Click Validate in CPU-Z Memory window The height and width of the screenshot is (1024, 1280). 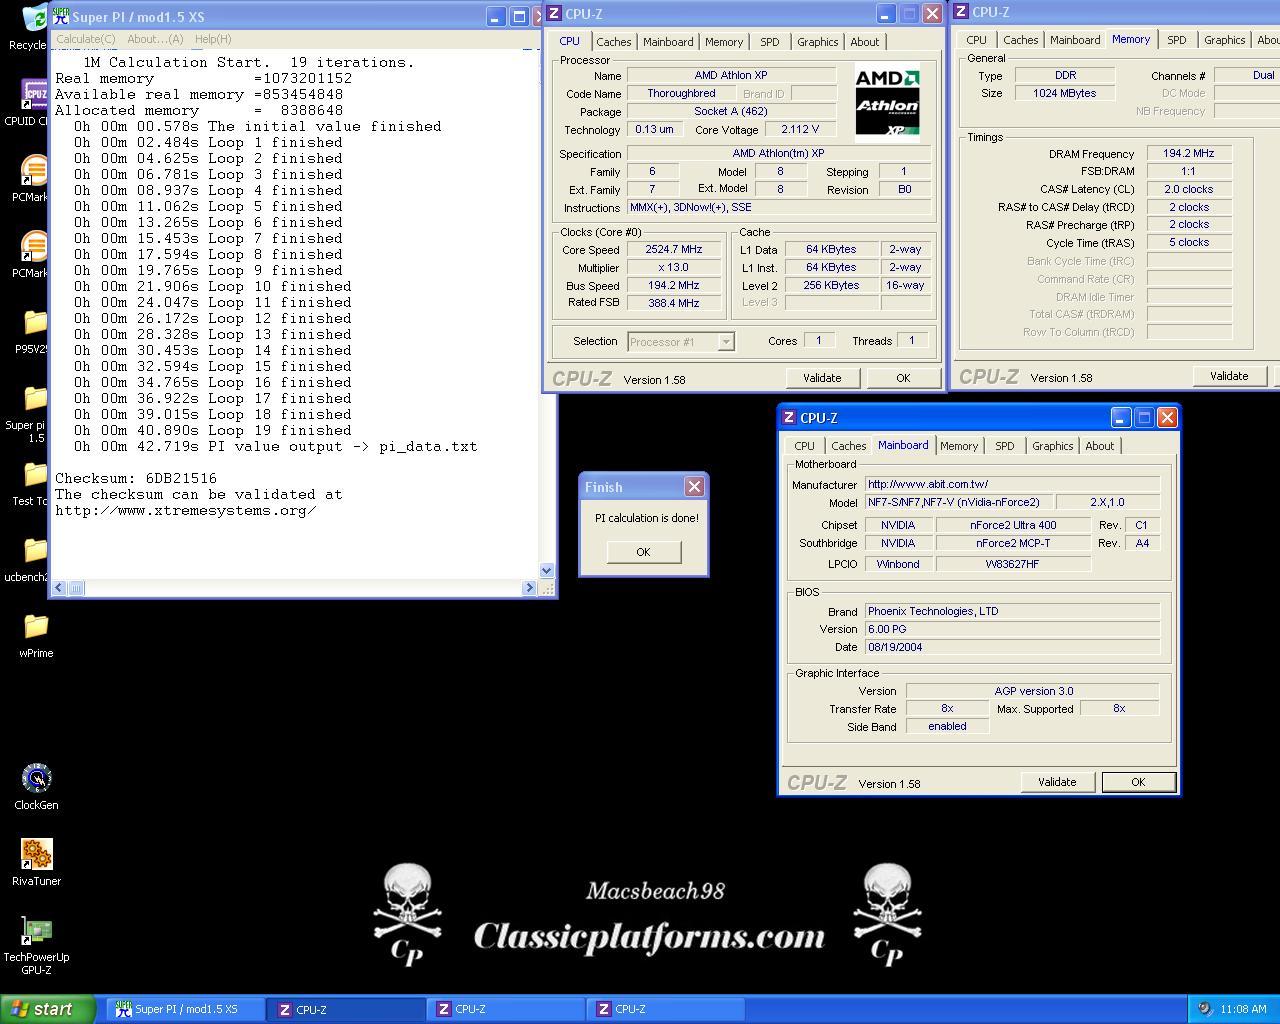tap(1229, 376)
